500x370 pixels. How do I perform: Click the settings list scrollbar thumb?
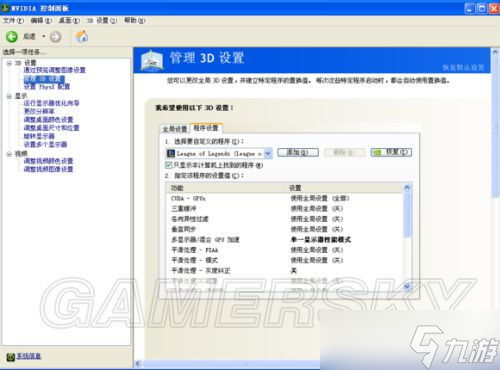coord(407,215)
